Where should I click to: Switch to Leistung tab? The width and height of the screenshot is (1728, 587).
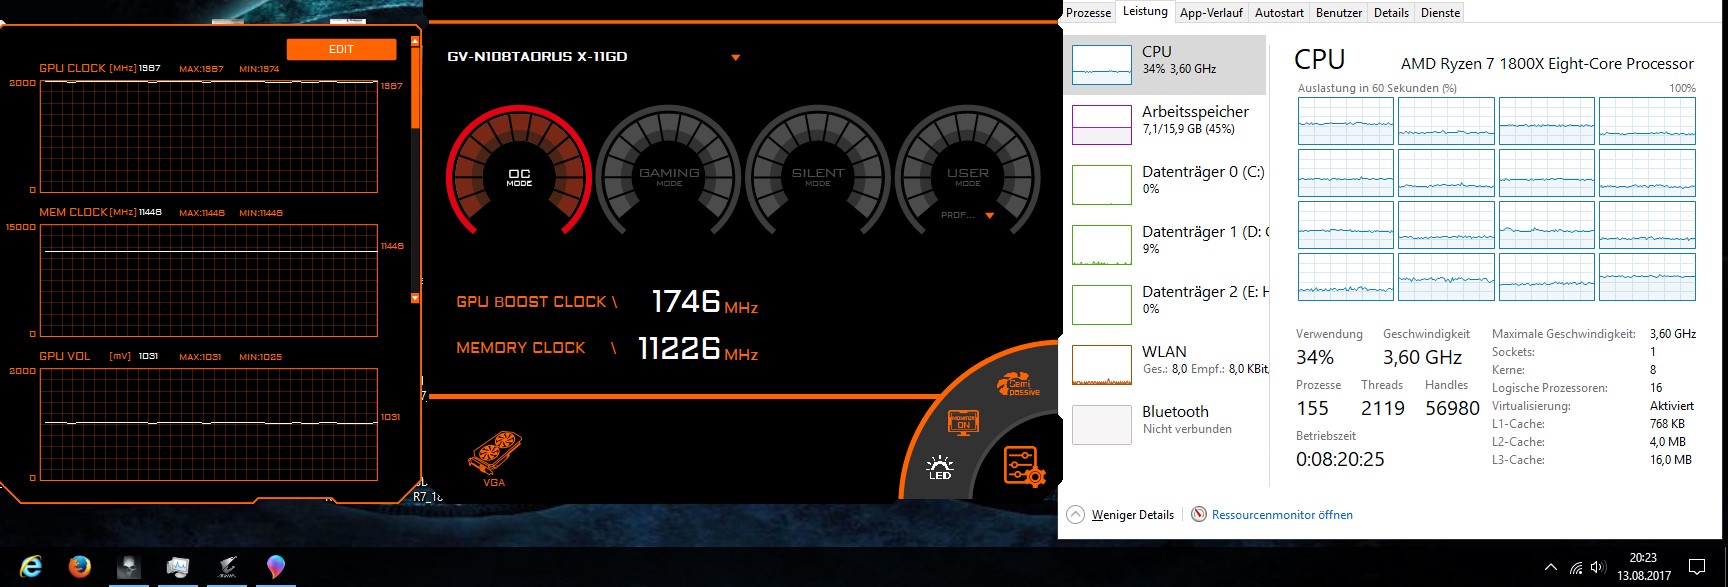click(1145, 12)
